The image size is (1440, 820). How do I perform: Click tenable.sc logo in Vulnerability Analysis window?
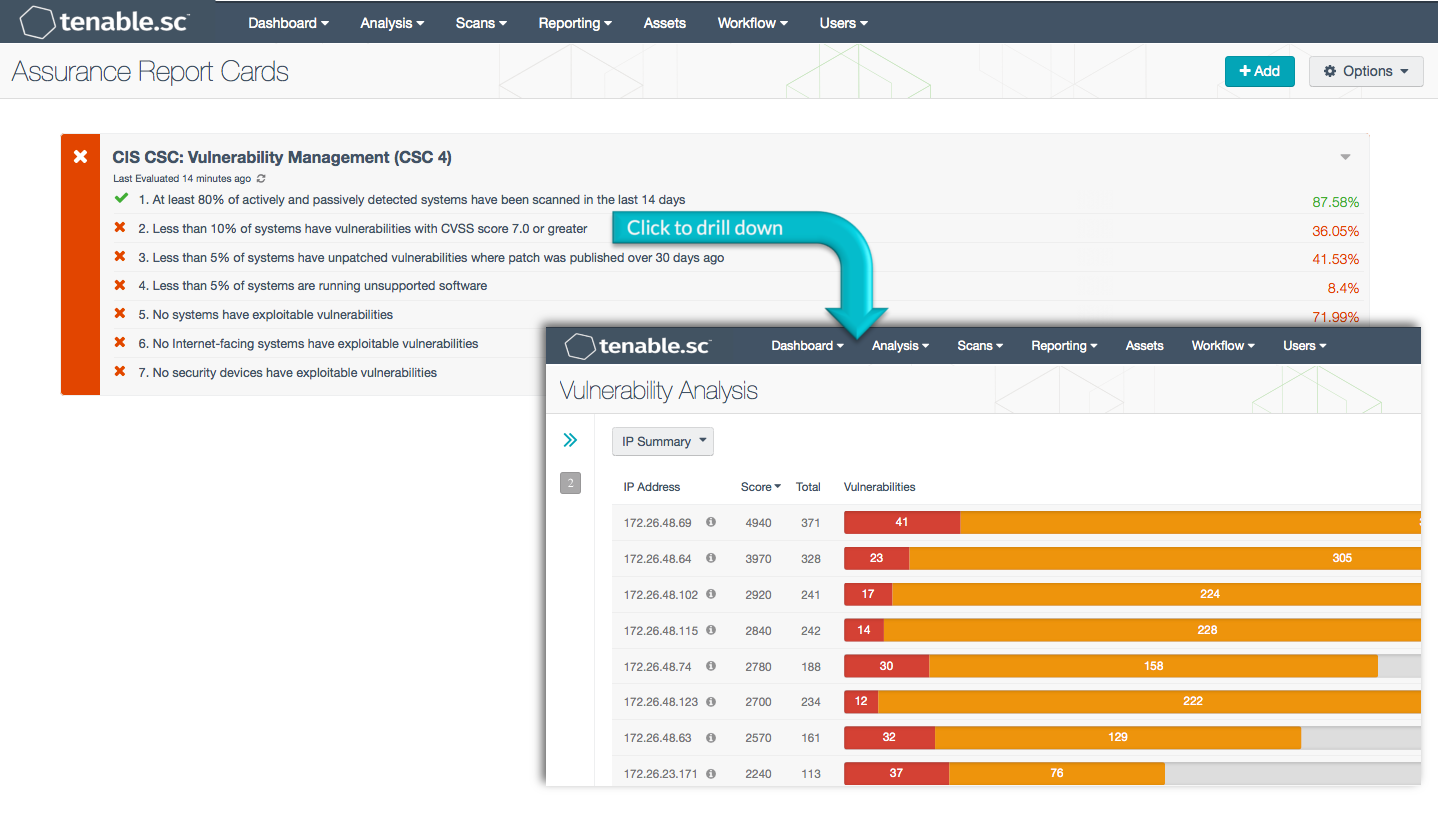click(x=638, y=346)
